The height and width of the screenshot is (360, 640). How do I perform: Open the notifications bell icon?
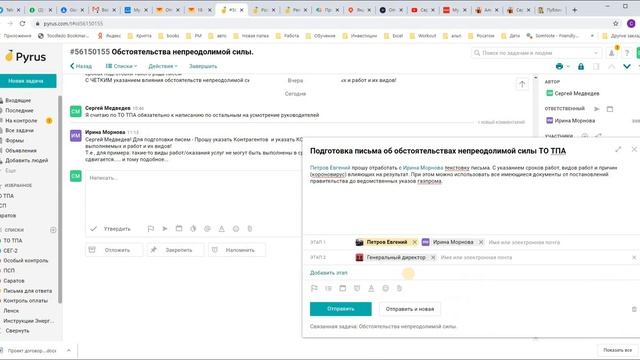tap(611, 53)
